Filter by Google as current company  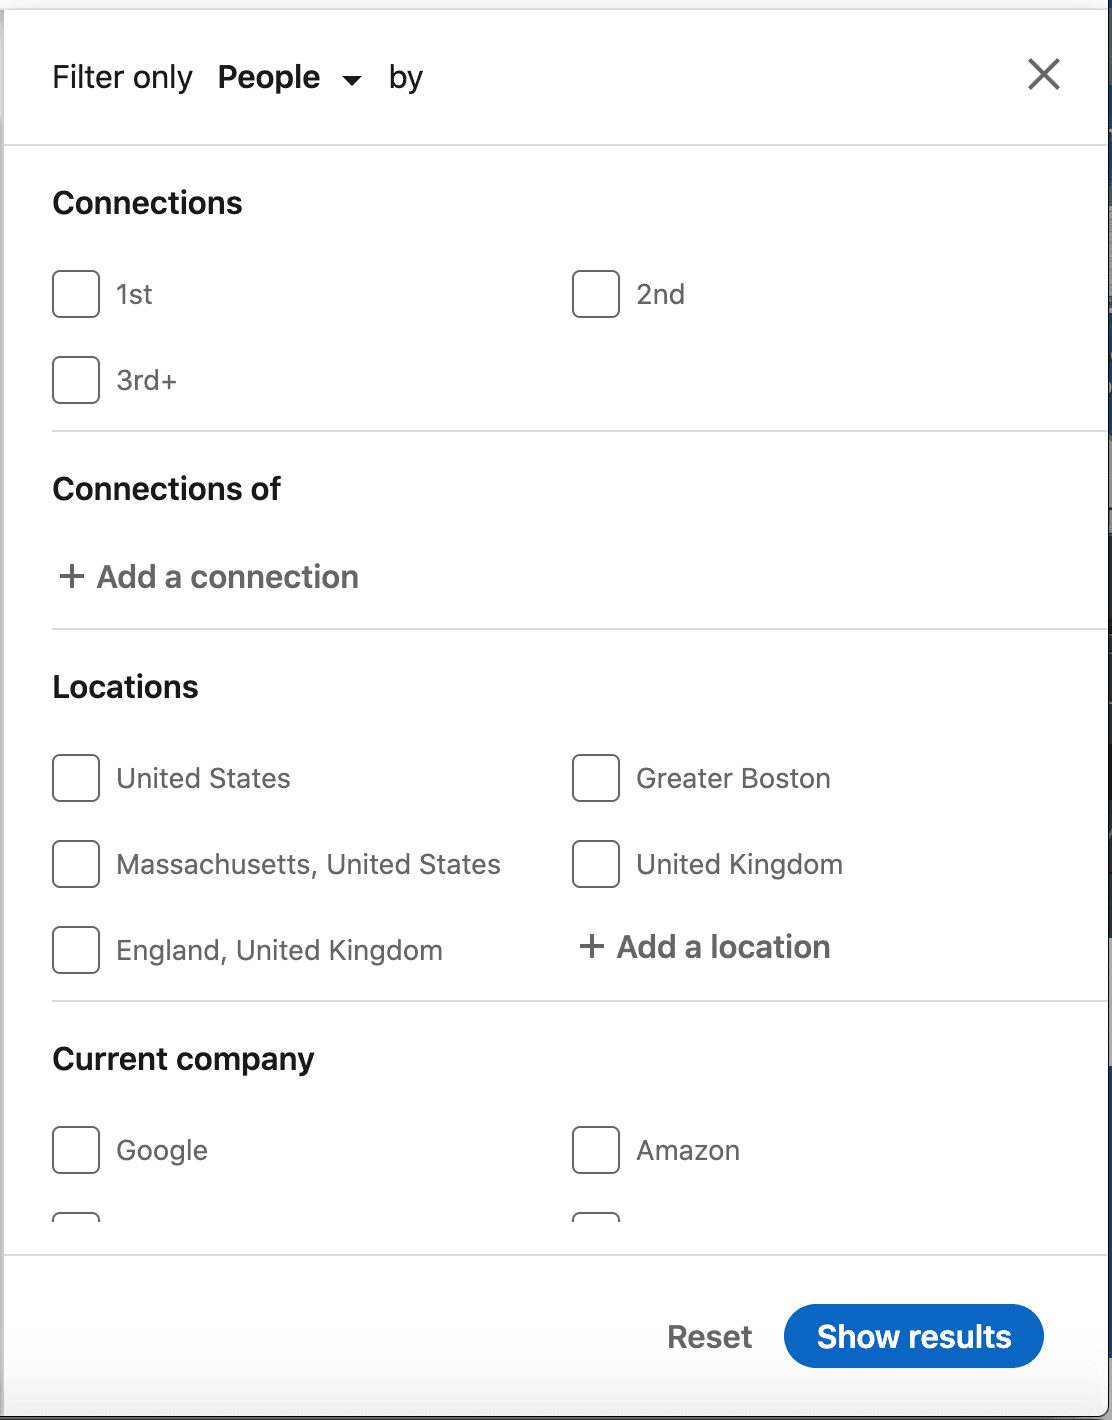(75, 1150)
